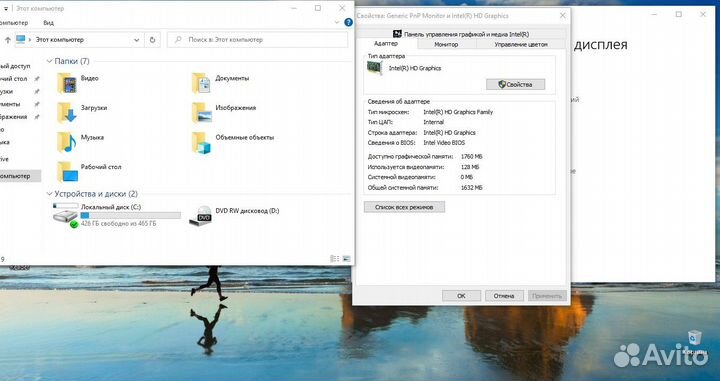This screenshot has height=381, width=720.
Task: Open the Изображения folder icon
Action: coord(201,112)
